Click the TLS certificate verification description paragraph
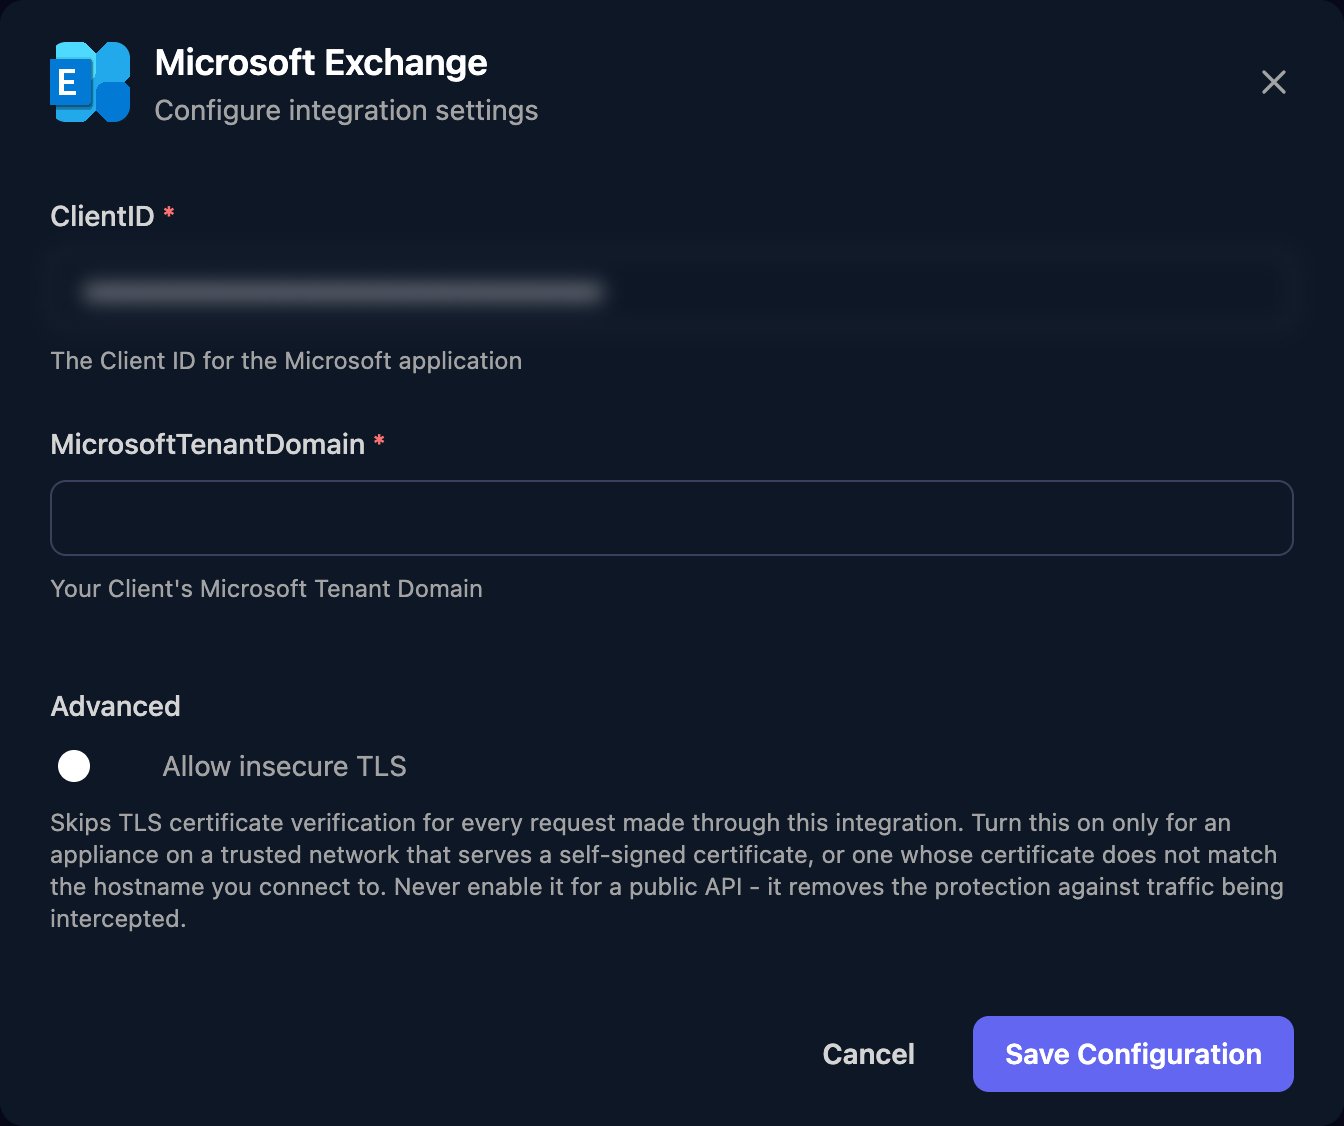This screenshot has width=1344, height=1126. pos(667,870)
